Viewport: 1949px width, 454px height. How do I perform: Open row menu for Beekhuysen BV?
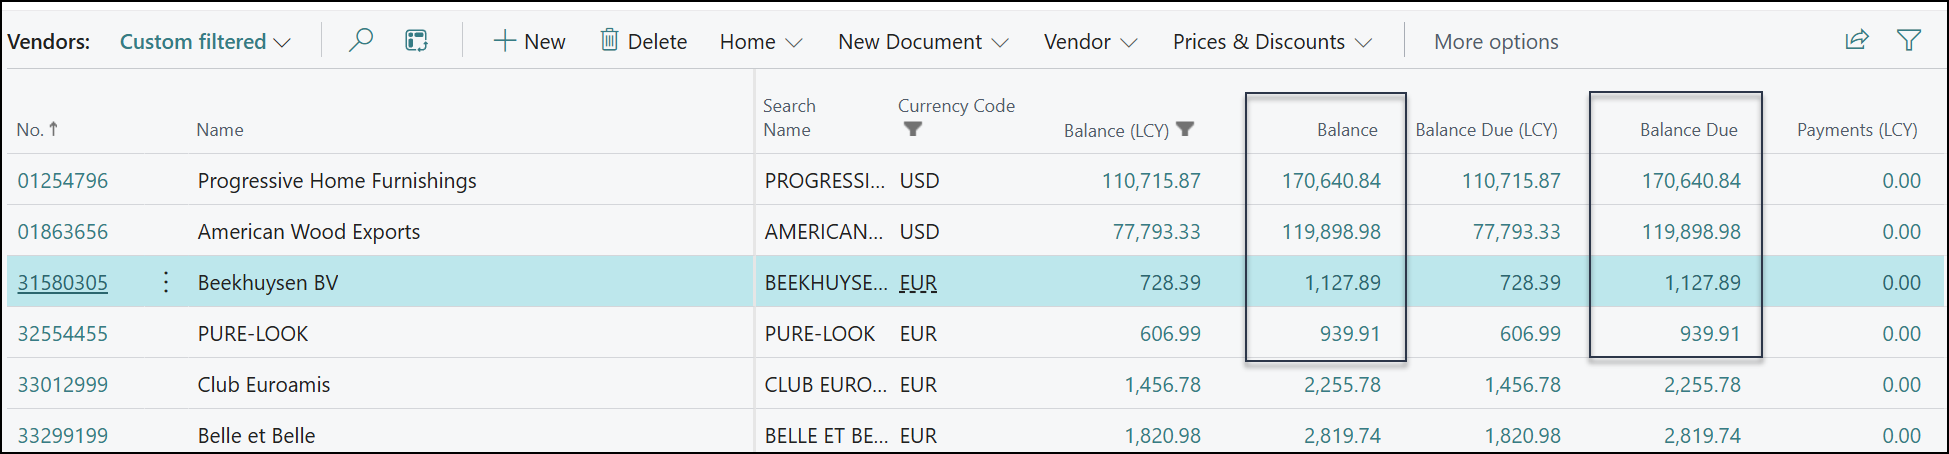click(x=166, y=283)
